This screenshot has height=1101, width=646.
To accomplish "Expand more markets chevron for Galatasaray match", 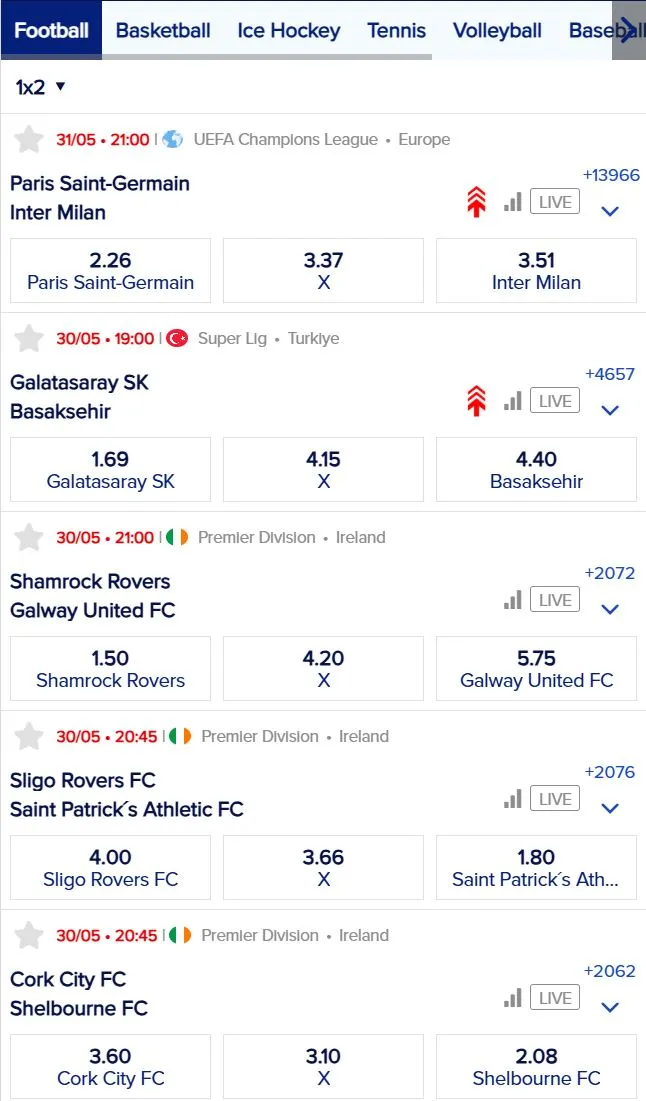I will click(x=610, y=410).
